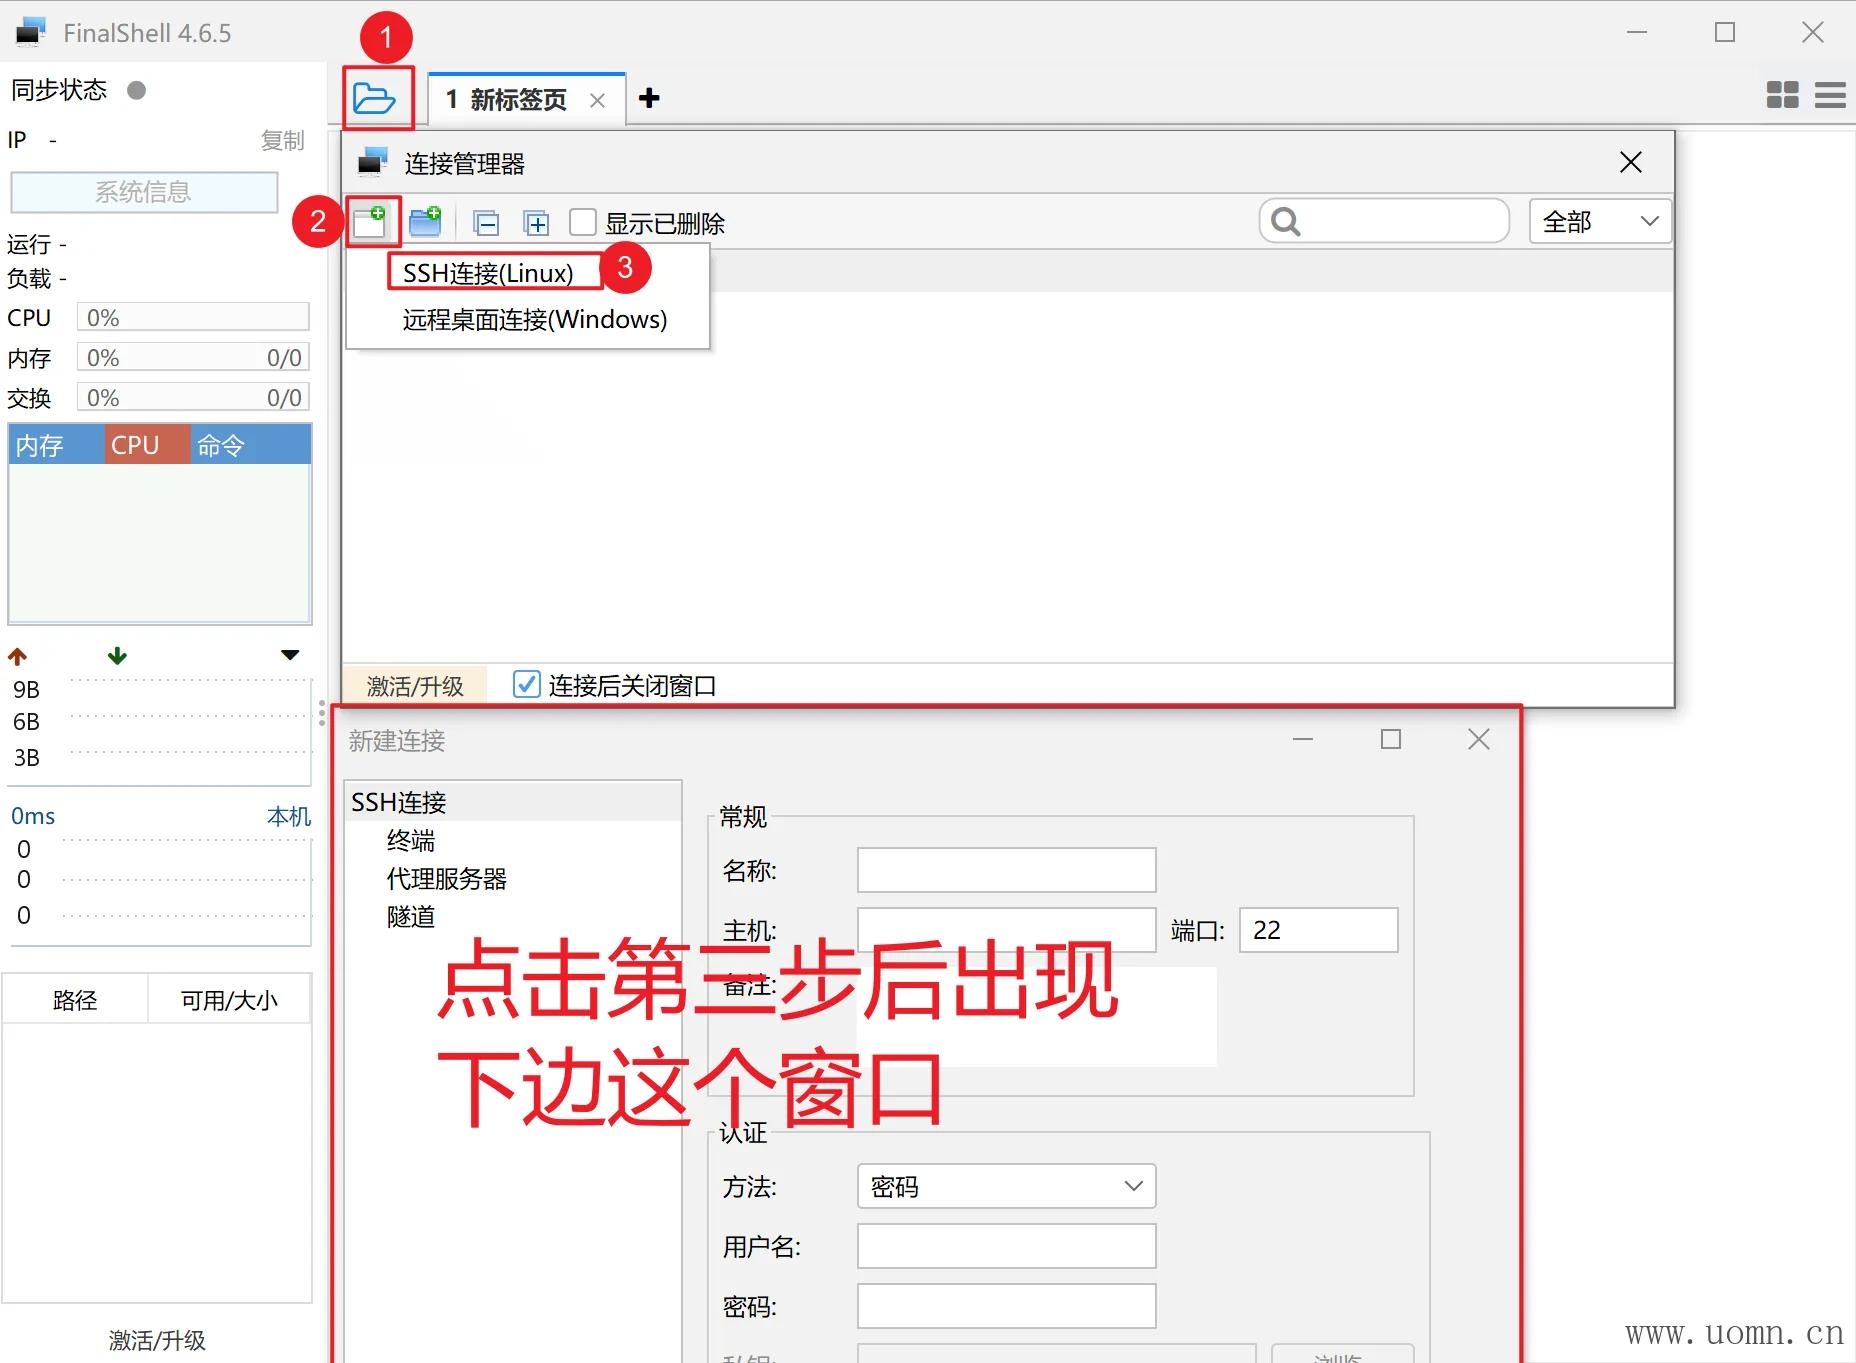This screenshot has height=1363, width=1856.
Task: Click the new folder icon
Action: (x=426, y=222)
